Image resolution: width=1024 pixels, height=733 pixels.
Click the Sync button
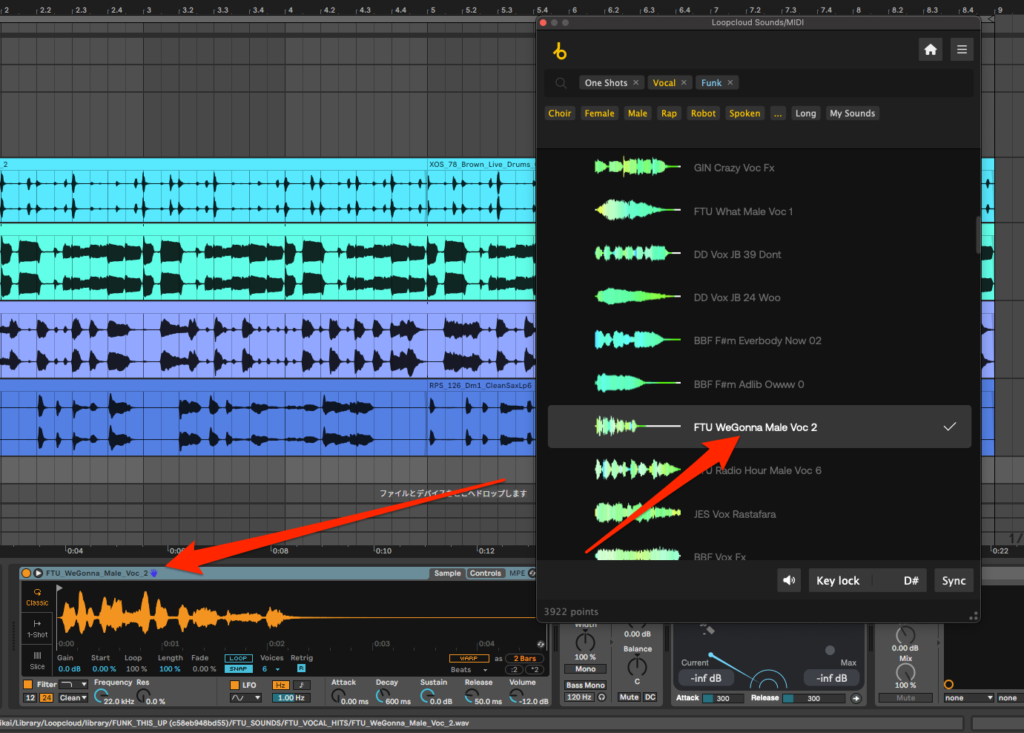953,580
